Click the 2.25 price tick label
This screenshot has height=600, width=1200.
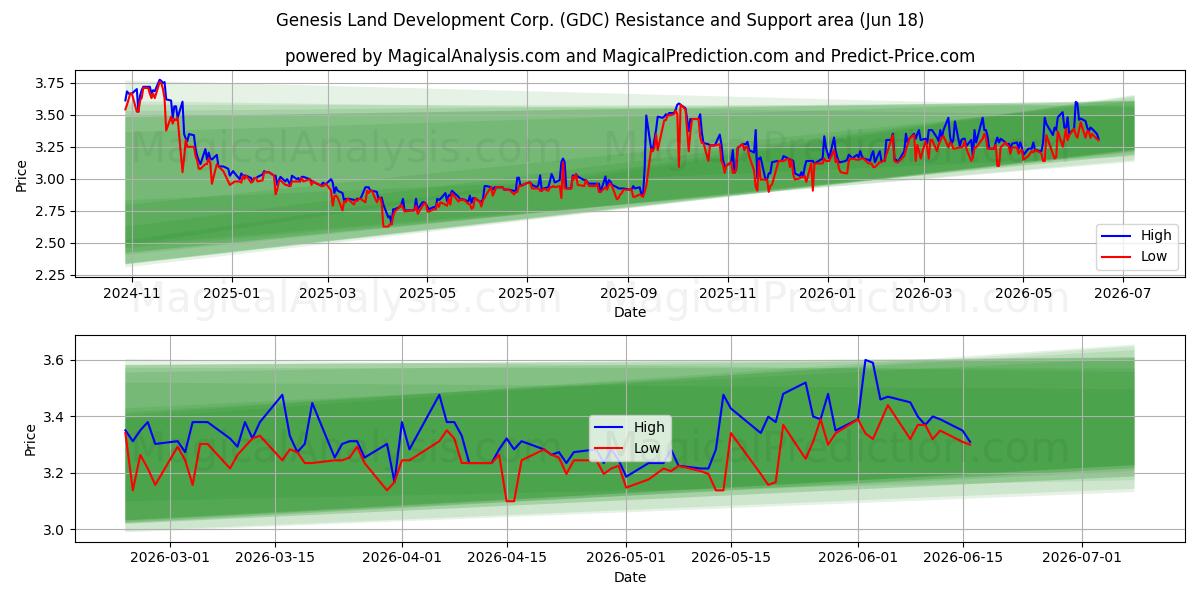[x=50, y=275]
